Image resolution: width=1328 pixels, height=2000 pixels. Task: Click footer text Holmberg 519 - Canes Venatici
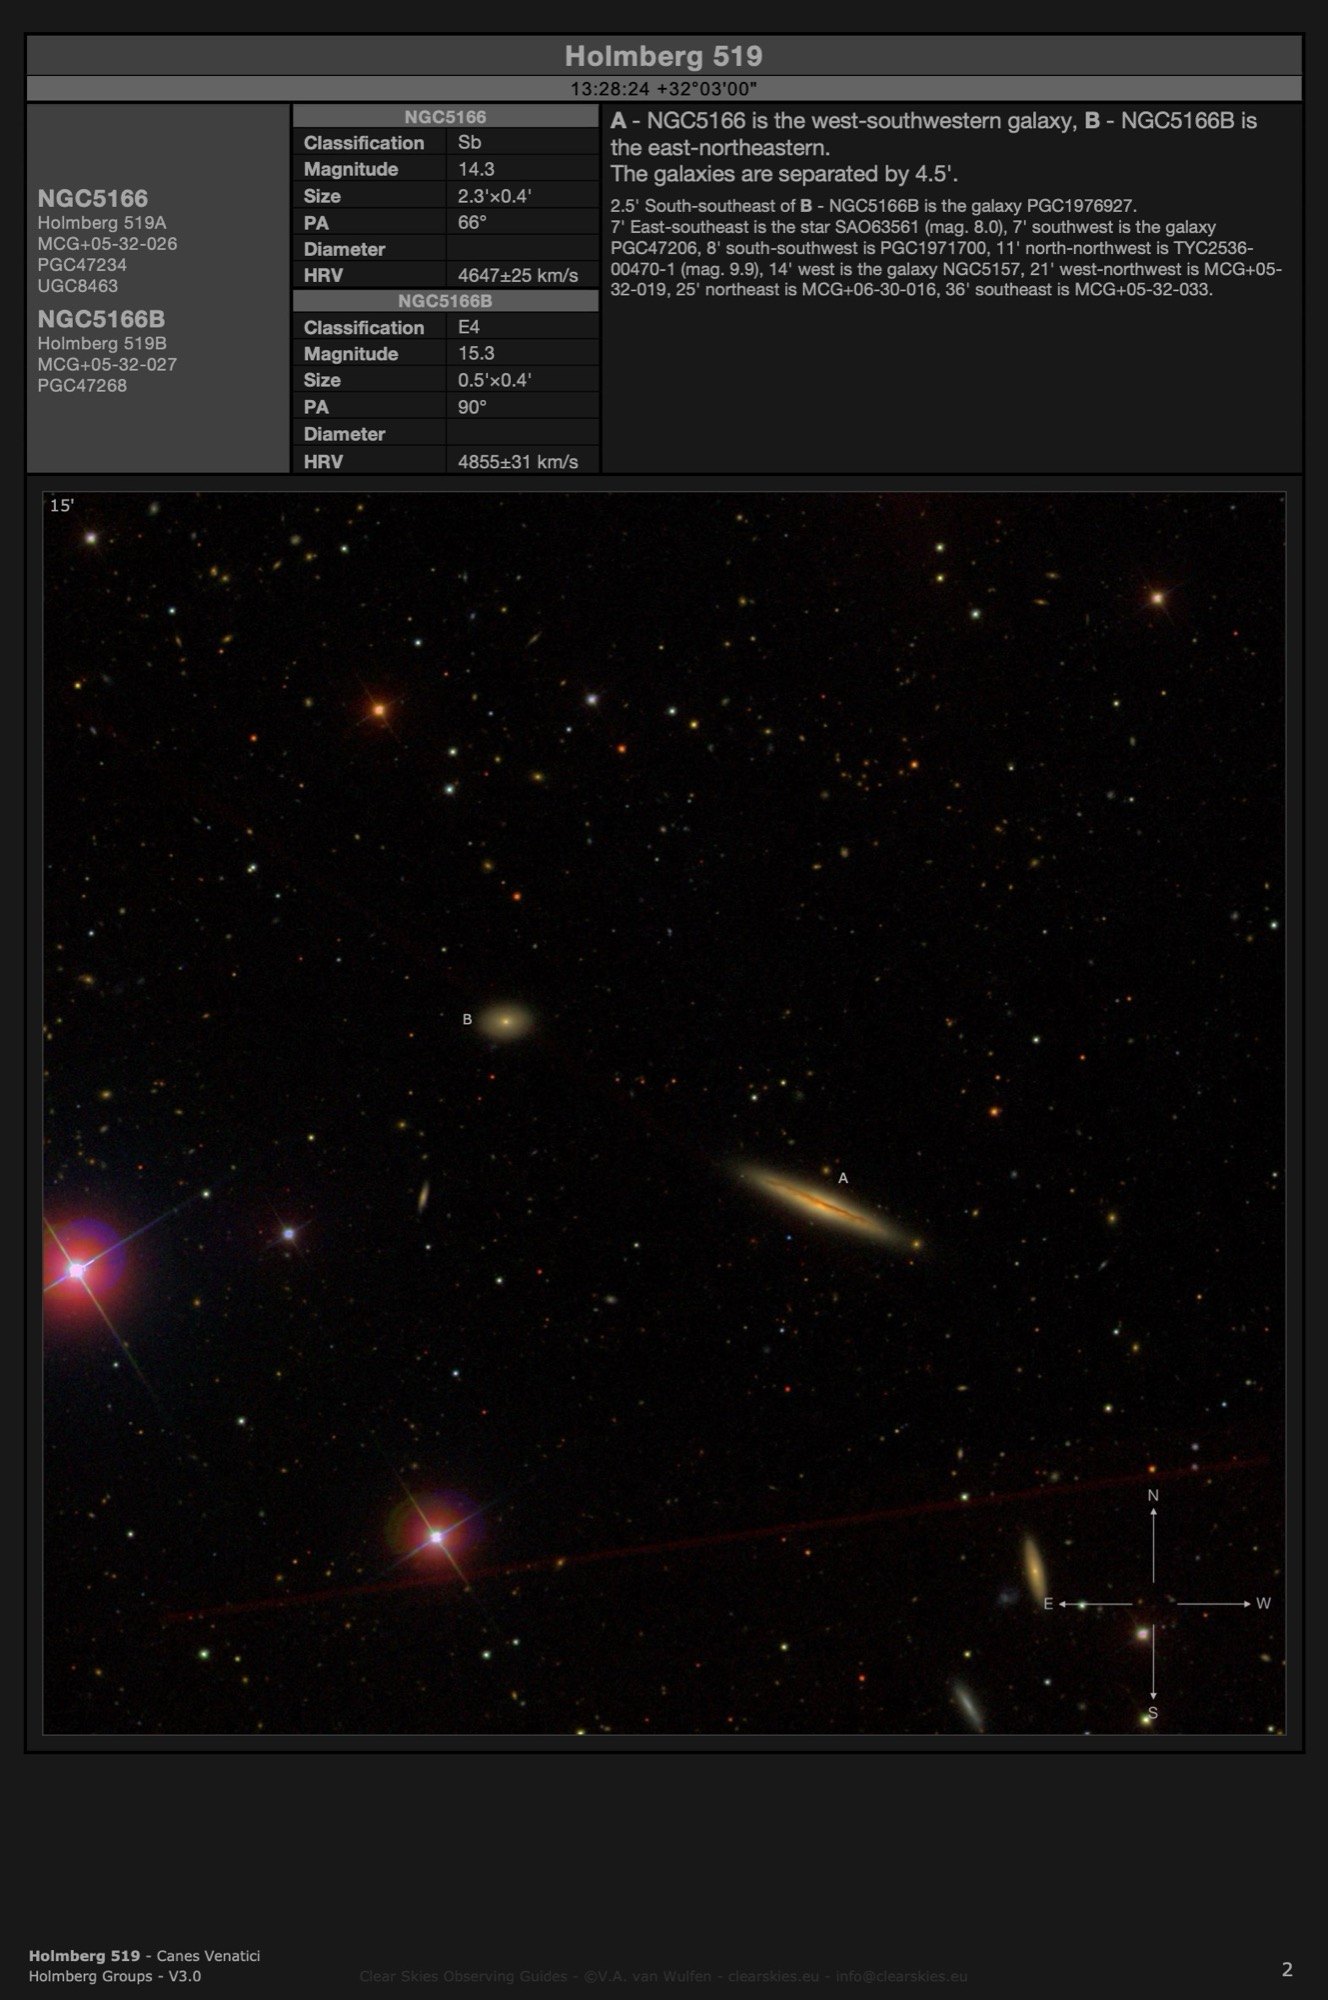click(x=144, y=1955)
